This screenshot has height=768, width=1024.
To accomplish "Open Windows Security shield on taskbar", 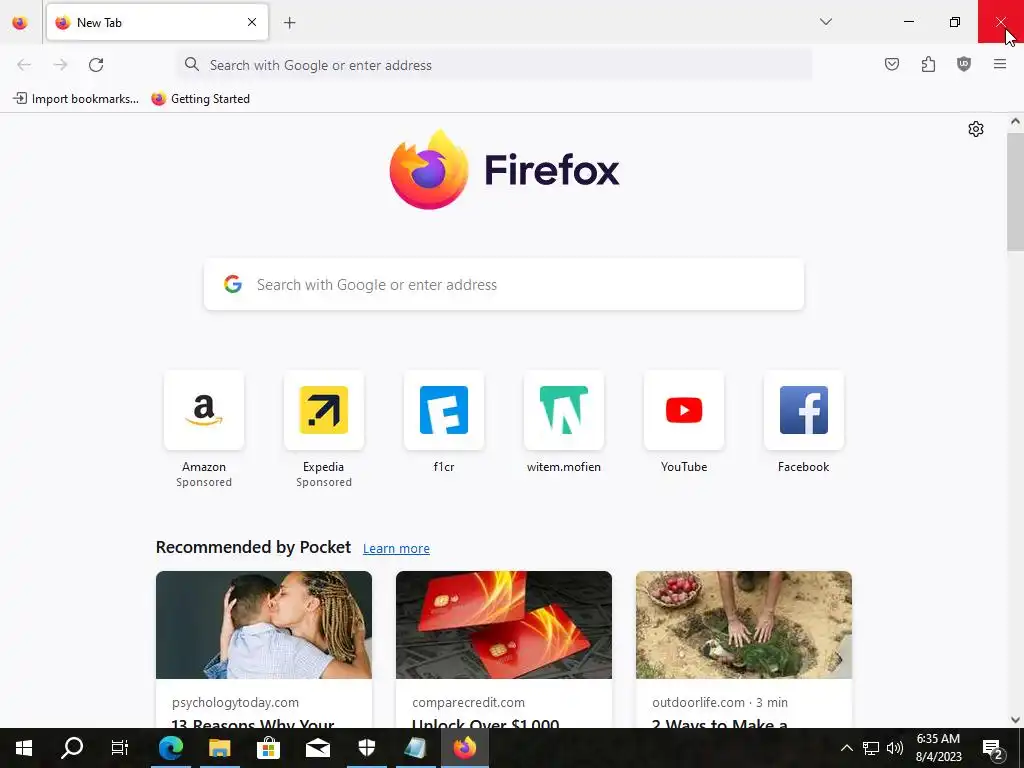I will click(x=366, y=748).
